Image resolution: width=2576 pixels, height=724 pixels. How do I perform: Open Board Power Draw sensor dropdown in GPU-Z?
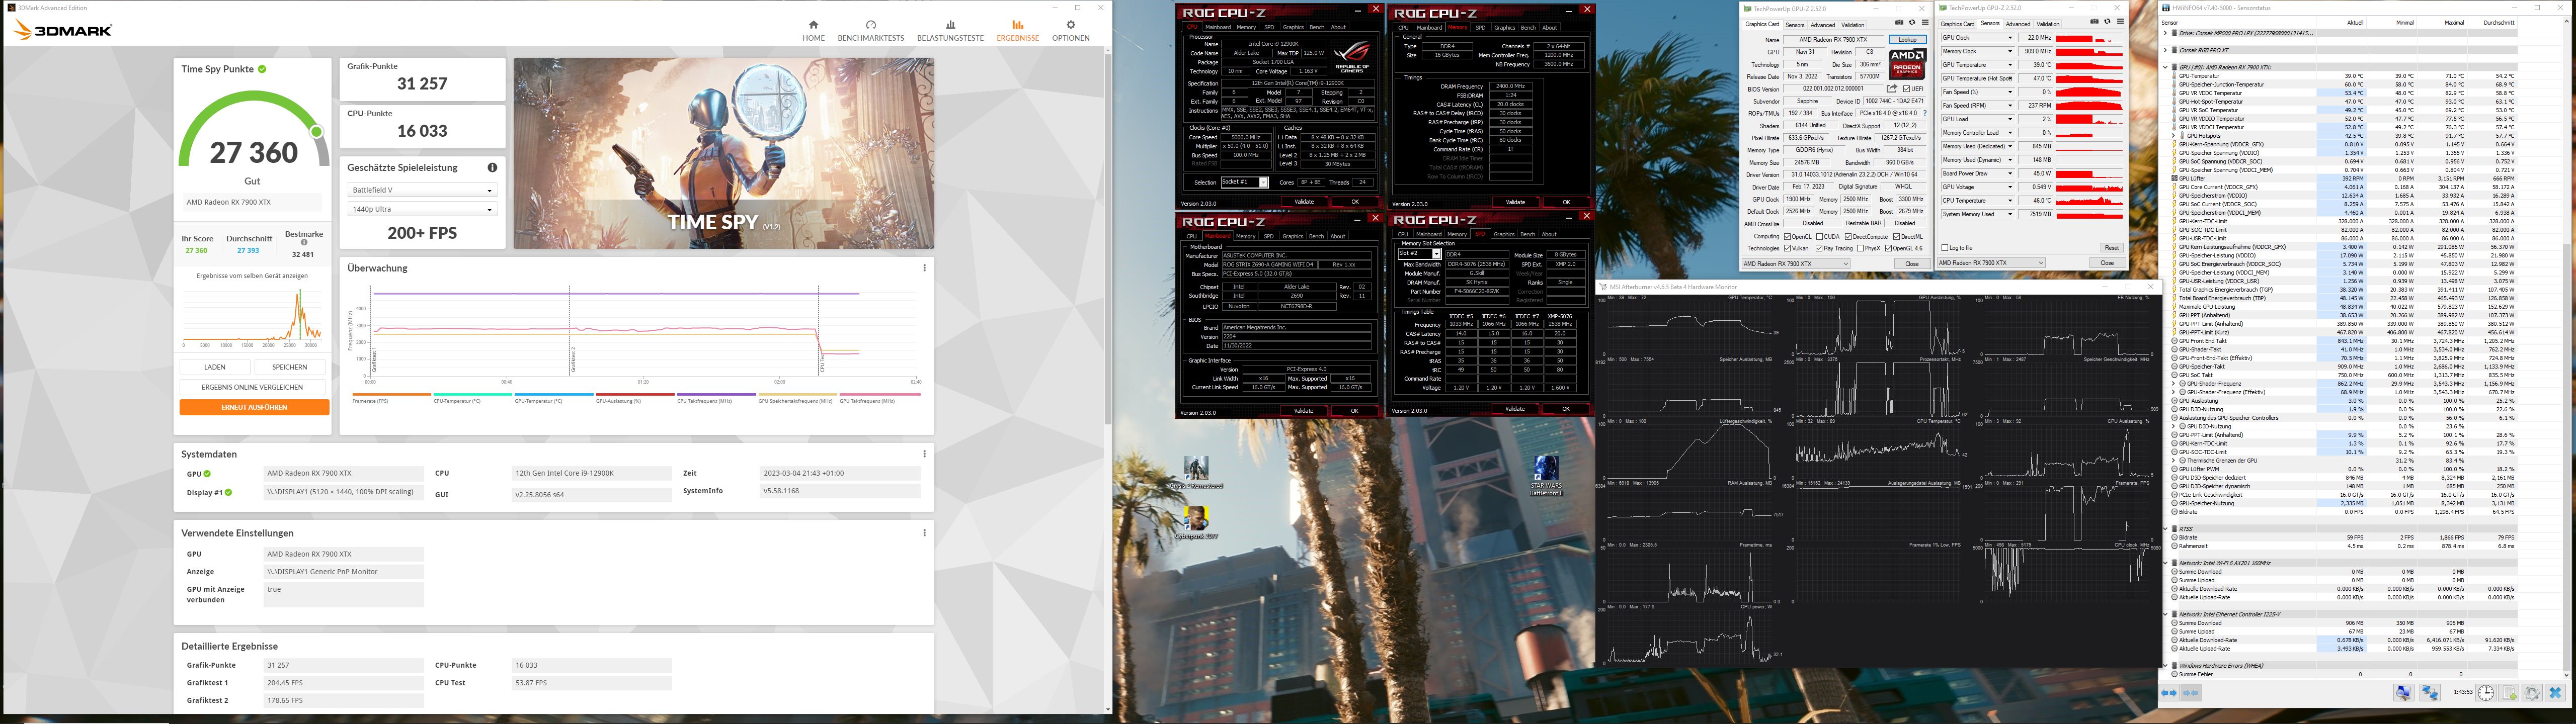click(x=2010, y=173)
